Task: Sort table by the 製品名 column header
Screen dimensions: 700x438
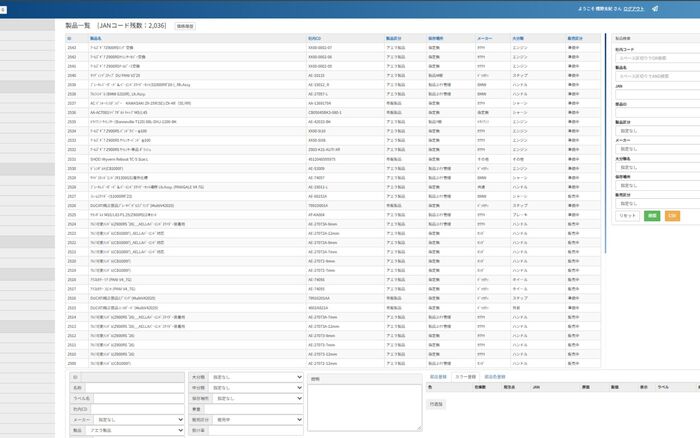Action: pyautogui.click(x=96, y=38)
